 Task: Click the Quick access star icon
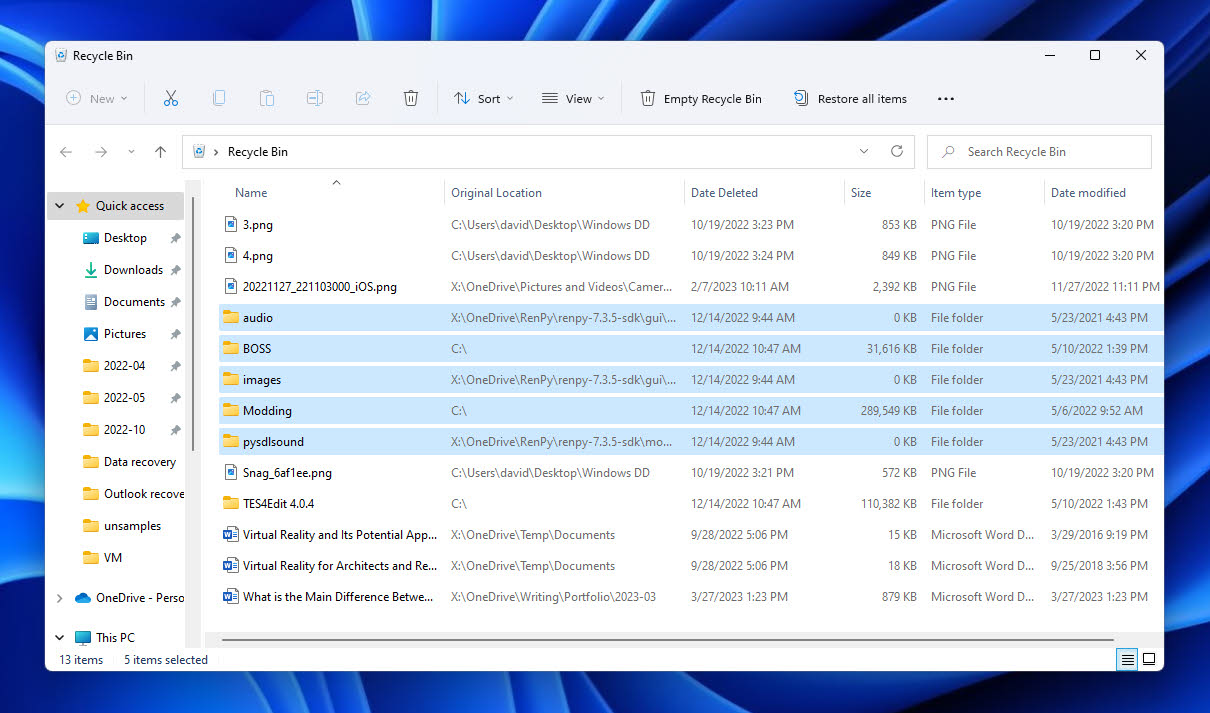coord(83,206)
